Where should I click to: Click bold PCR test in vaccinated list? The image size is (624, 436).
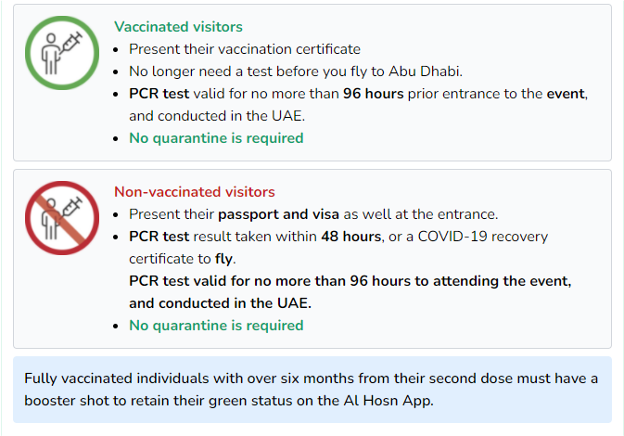[x=159, y=93]
